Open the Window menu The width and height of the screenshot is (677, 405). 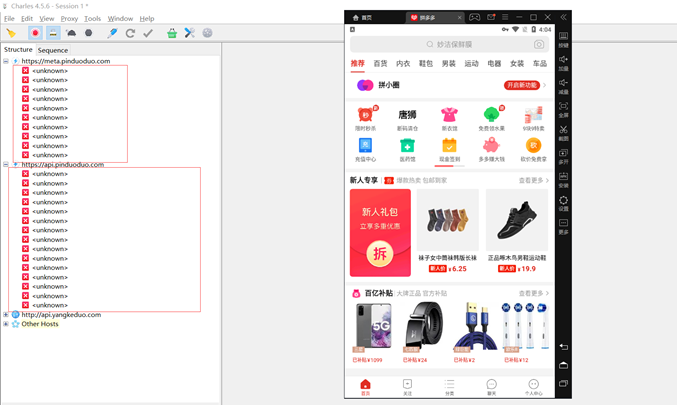[x=120, y=19]
